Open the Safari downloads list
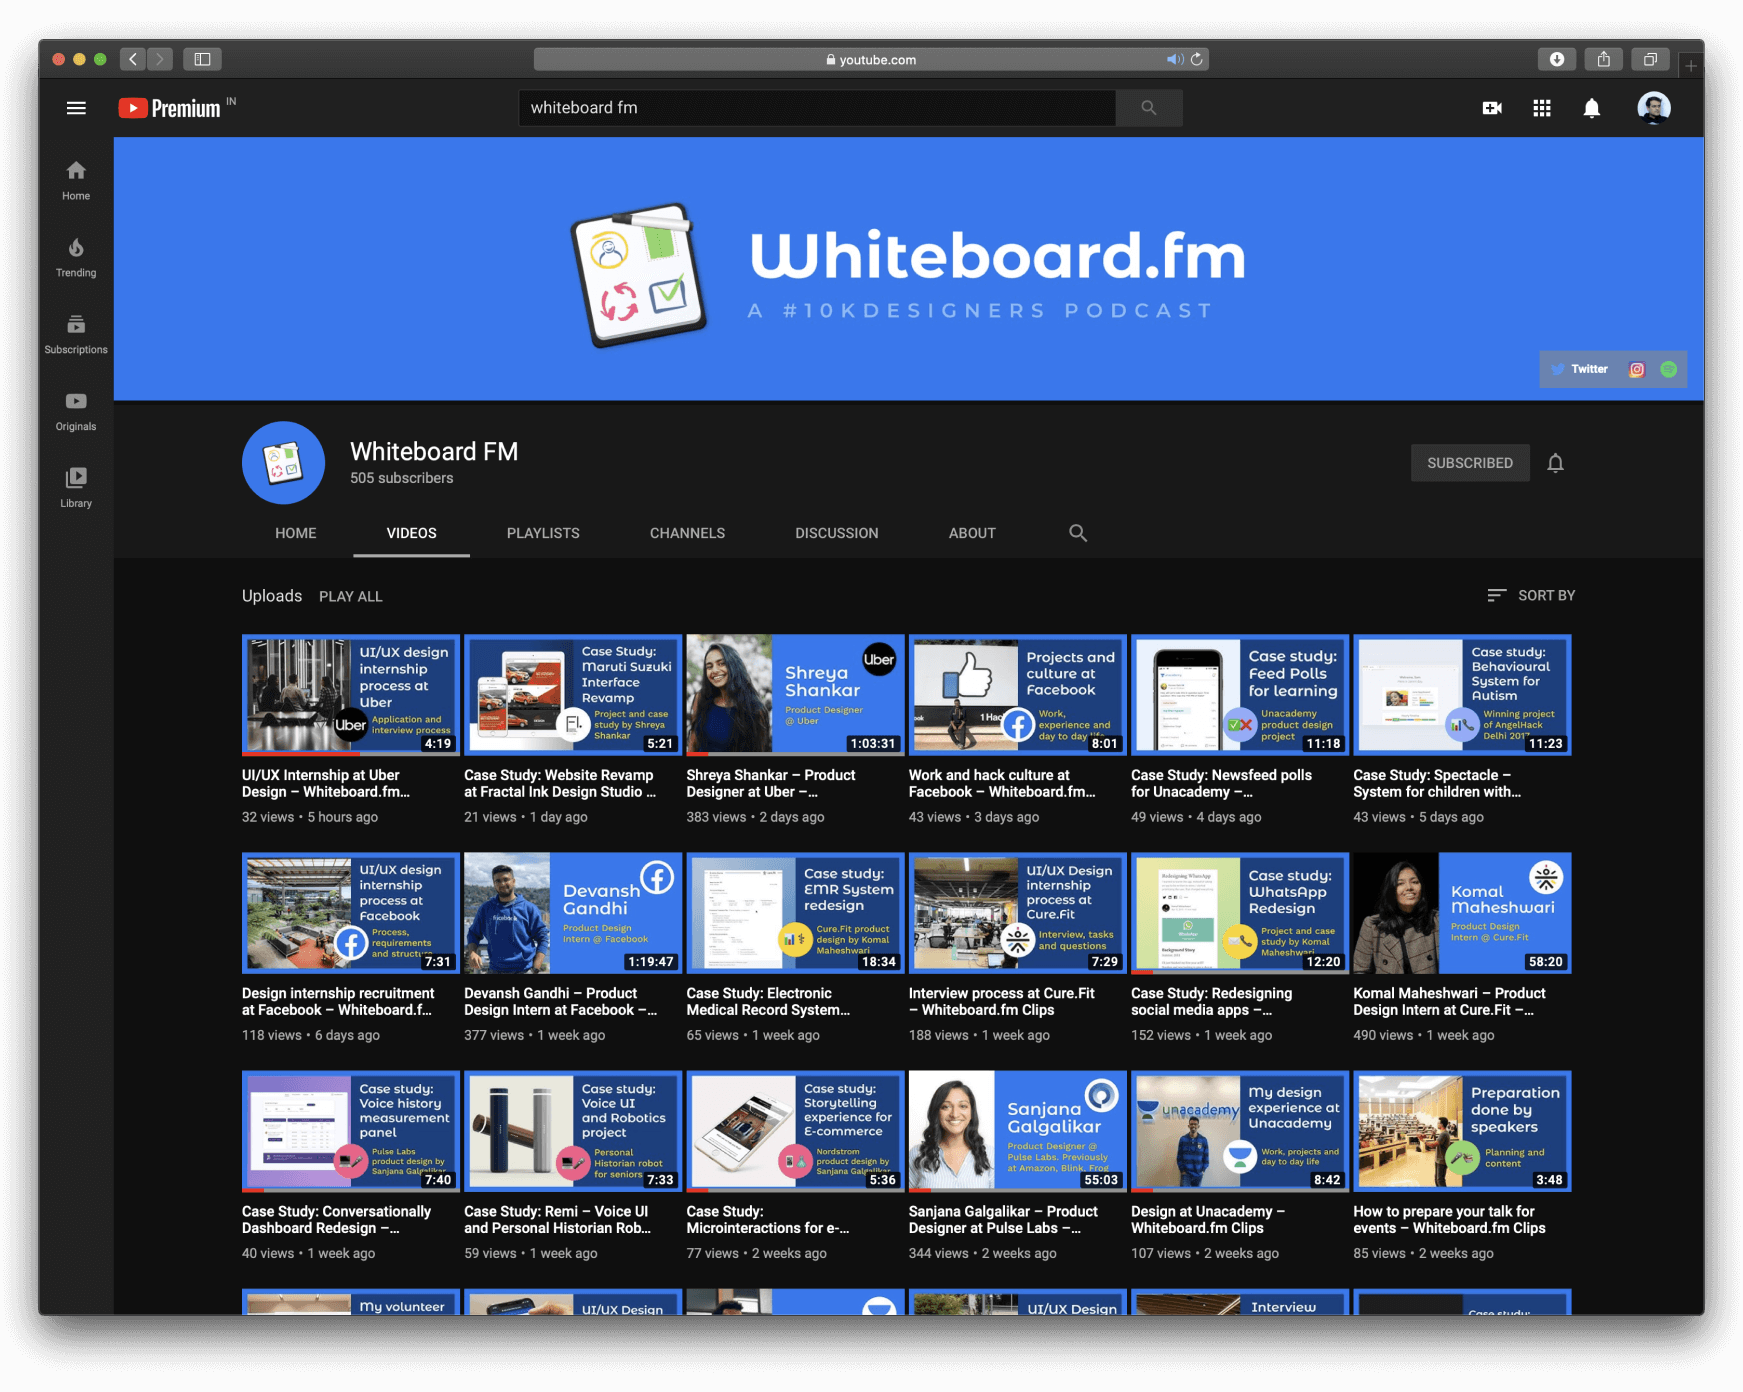This screenshot has width=1743, height=1392. [1558, 59]
